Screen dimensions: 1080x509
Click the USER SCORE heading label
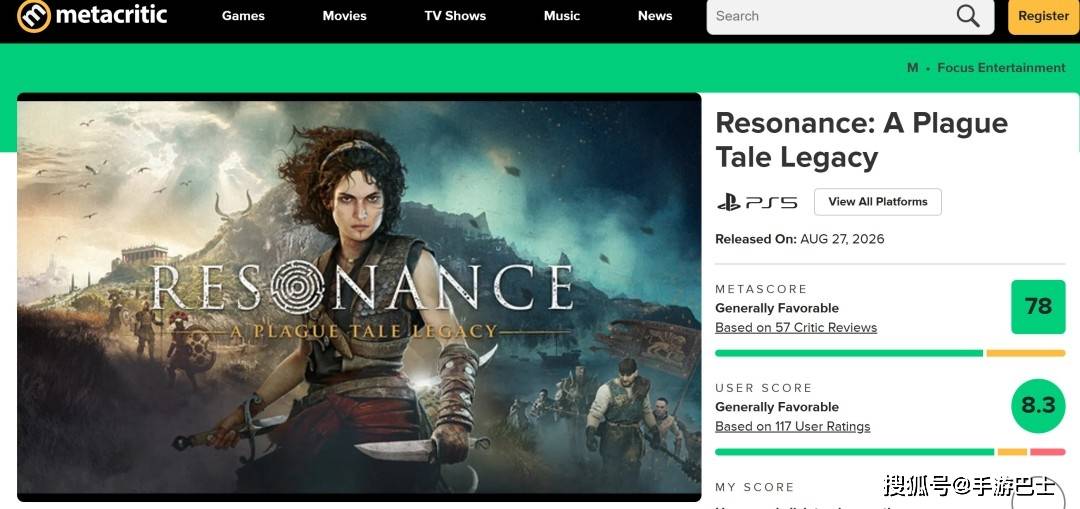click(763, 388)
